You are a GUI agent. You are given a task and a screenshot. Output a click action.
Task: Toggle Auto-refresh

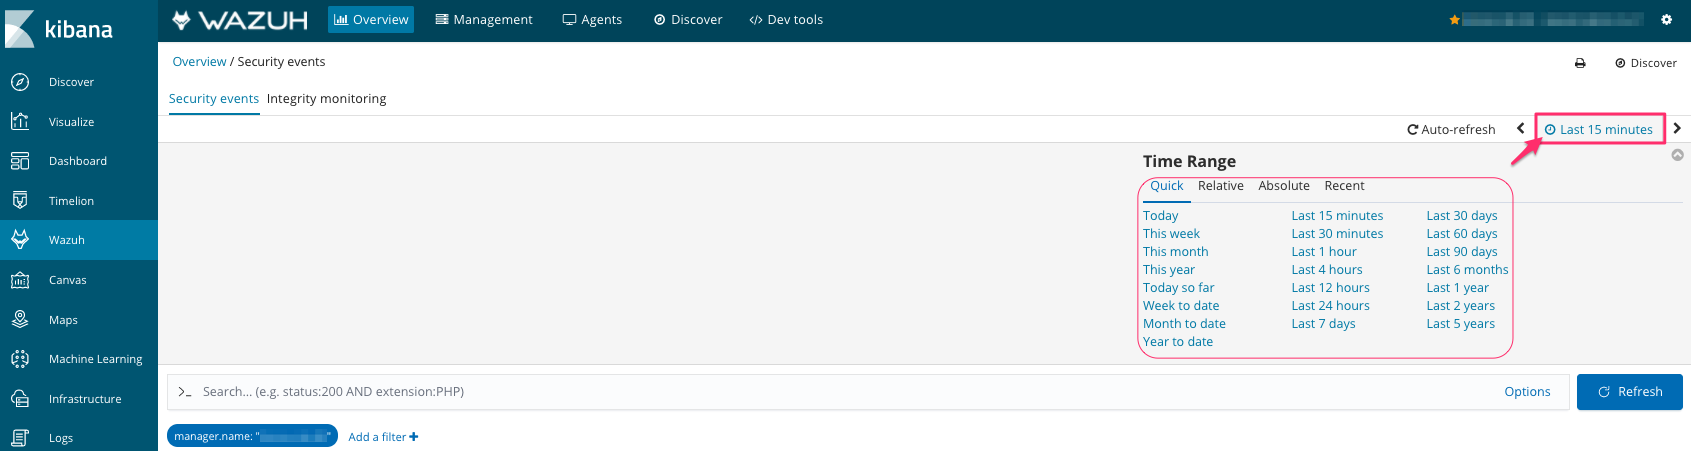click(x=1451, y=129)
